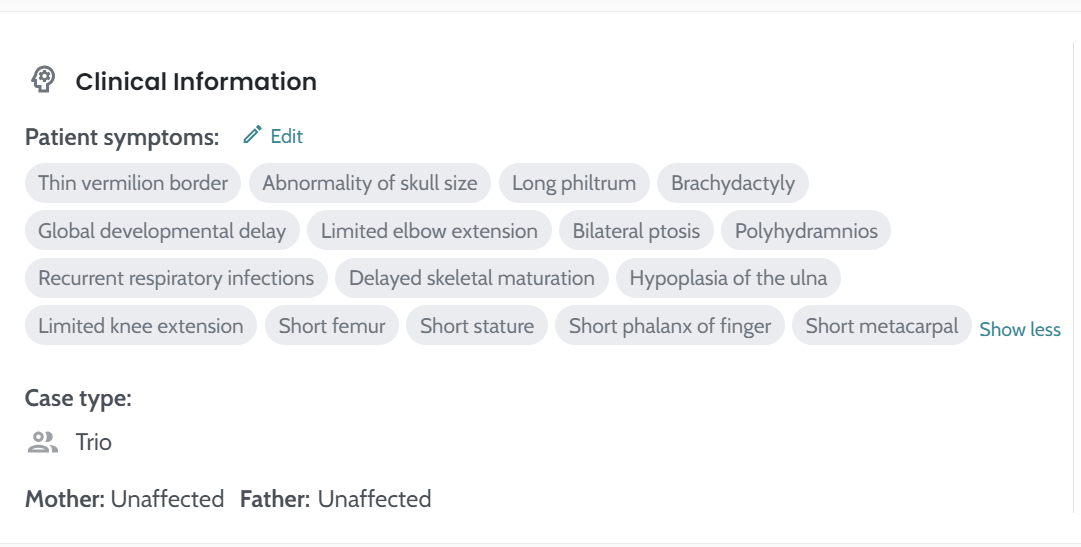Click the Brachydactyly symptom chip
The image size is (1081, 547).
[733, 183]
